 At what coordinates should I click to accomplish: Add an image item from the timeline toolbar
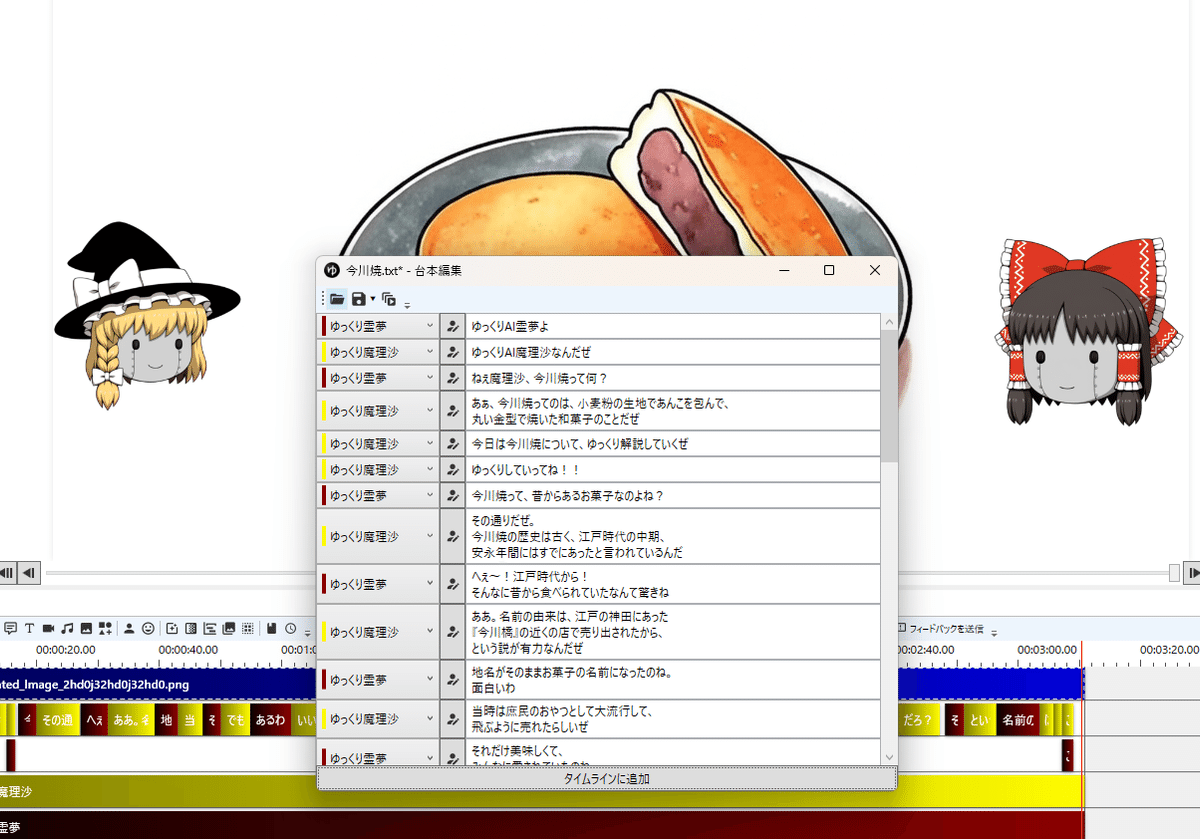pos(86,628)
